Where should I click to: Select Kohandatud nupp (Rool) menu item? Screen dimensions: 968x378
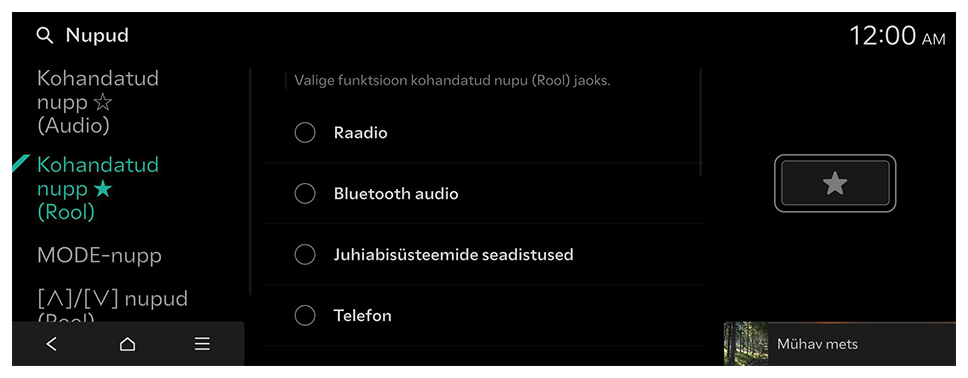pyautogui.click(x=99, y=188)
